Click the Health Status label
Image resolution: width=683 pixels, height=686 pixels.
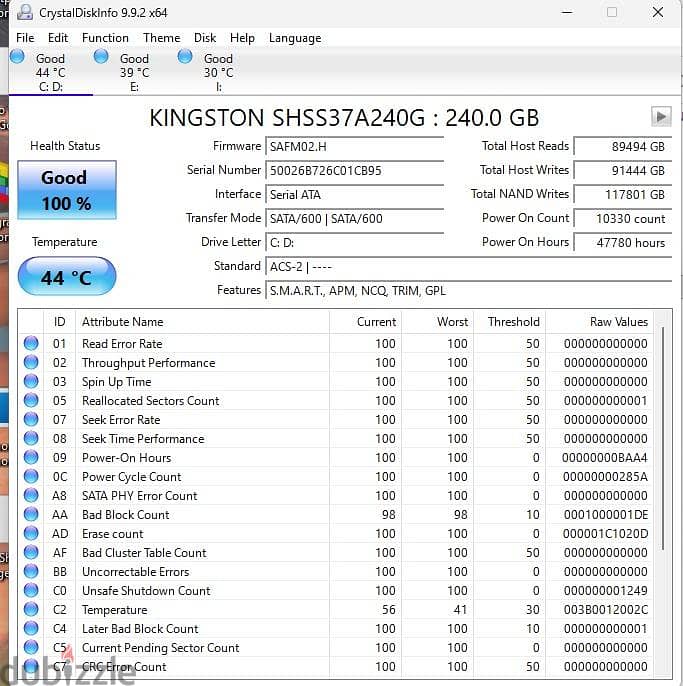65,146
